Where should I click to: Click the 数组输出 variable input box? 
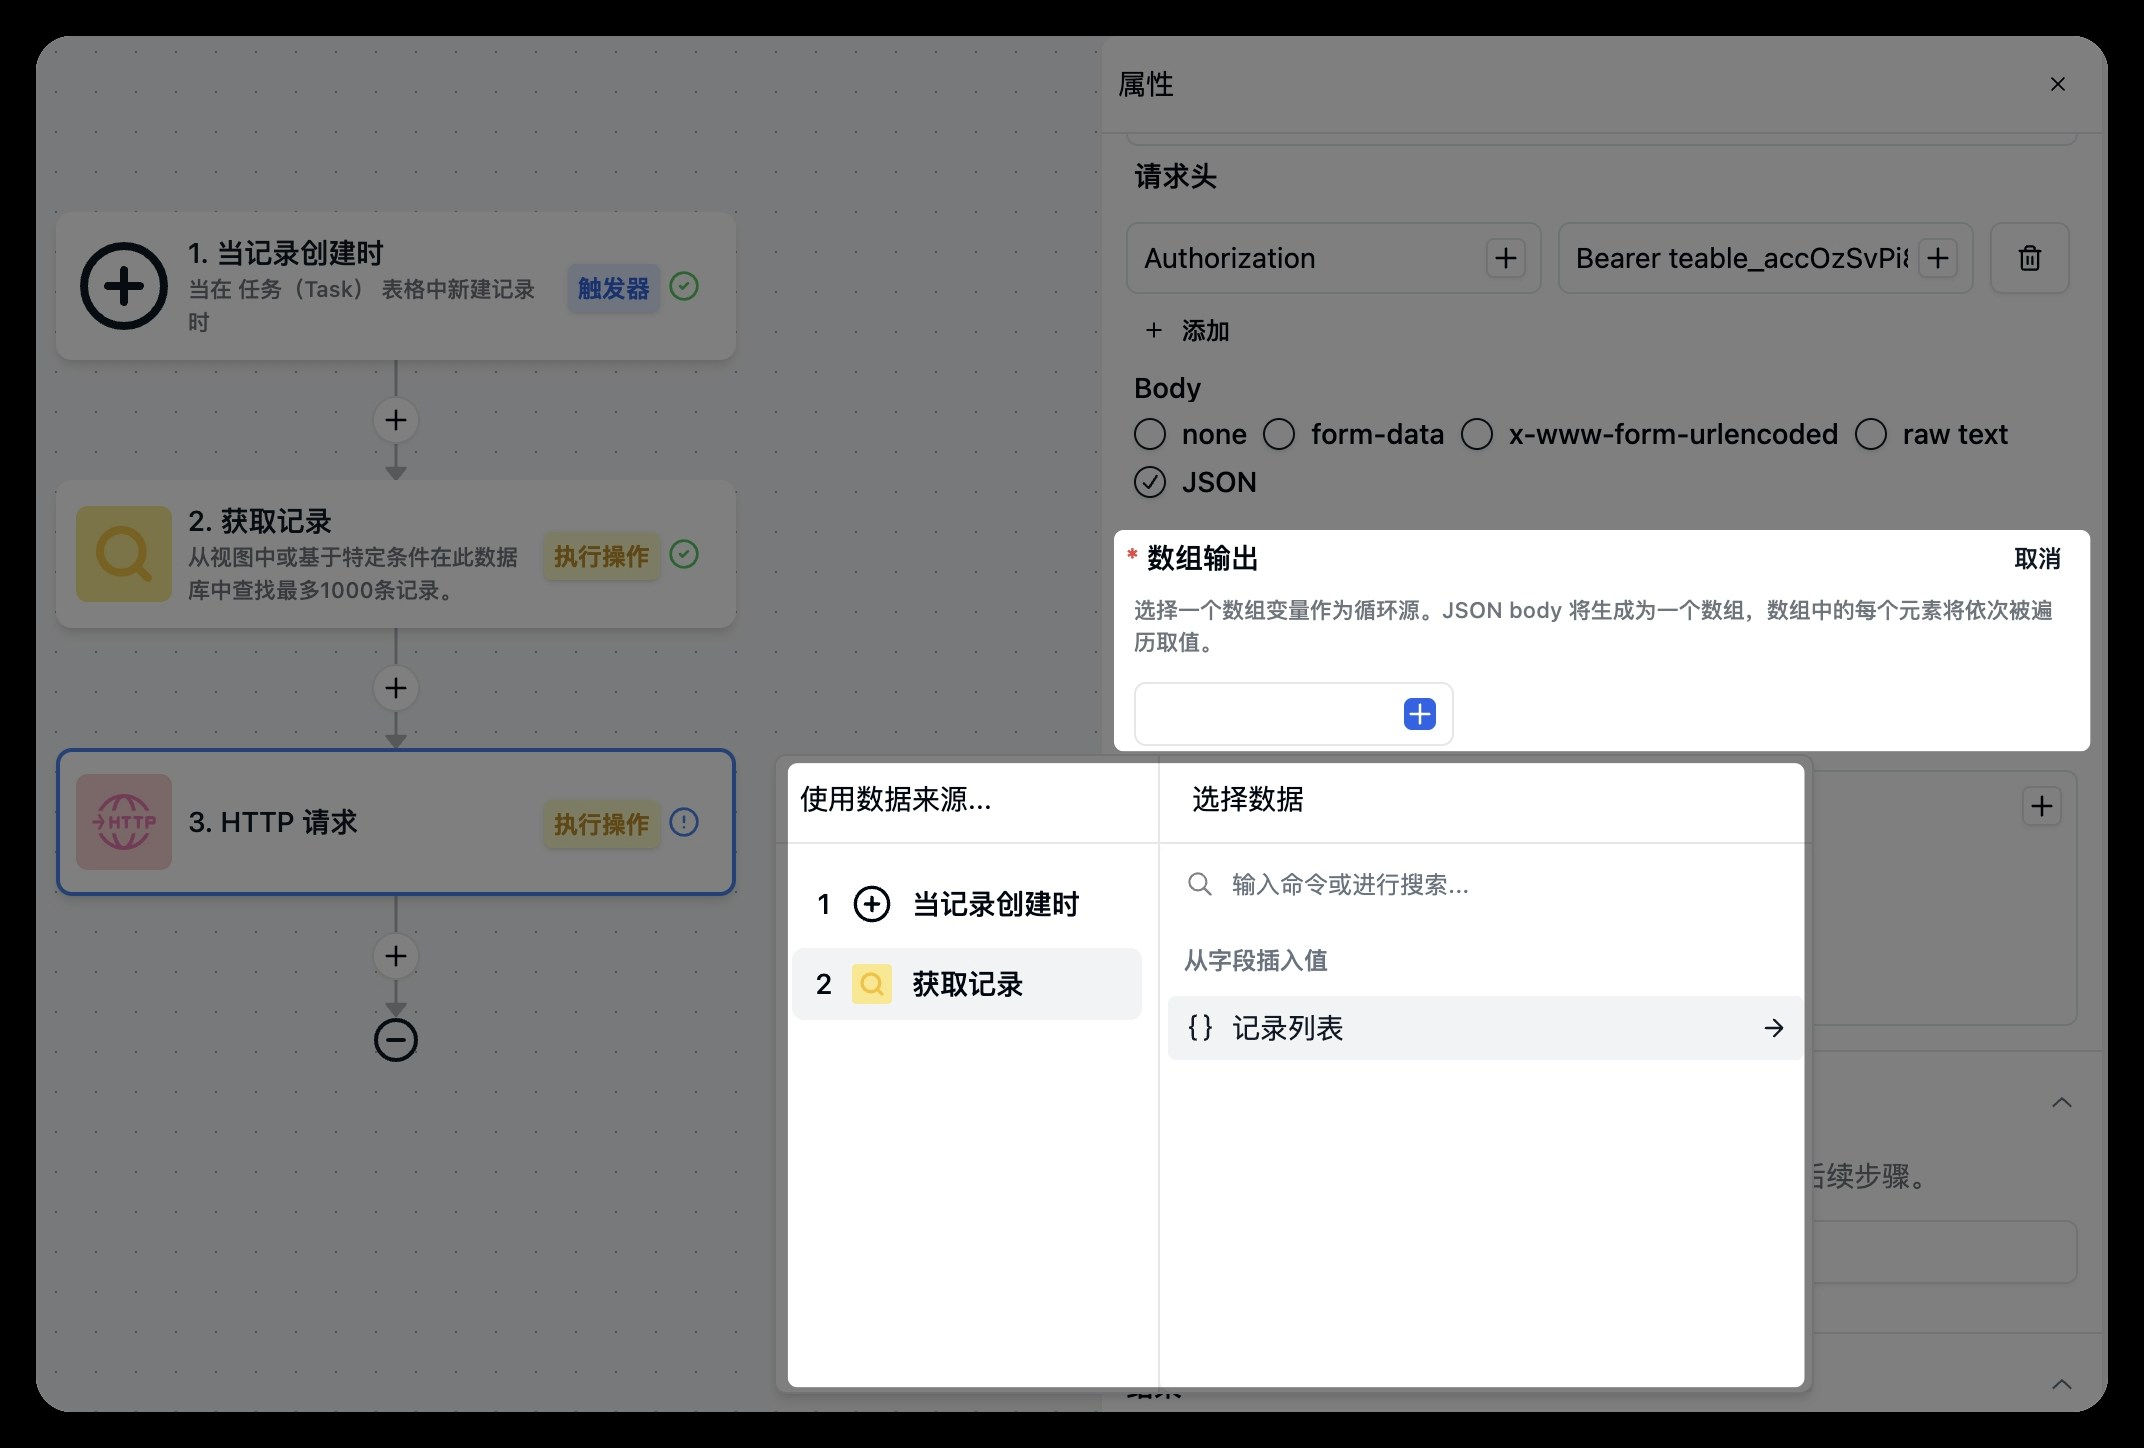click(x=1293, y=714)
